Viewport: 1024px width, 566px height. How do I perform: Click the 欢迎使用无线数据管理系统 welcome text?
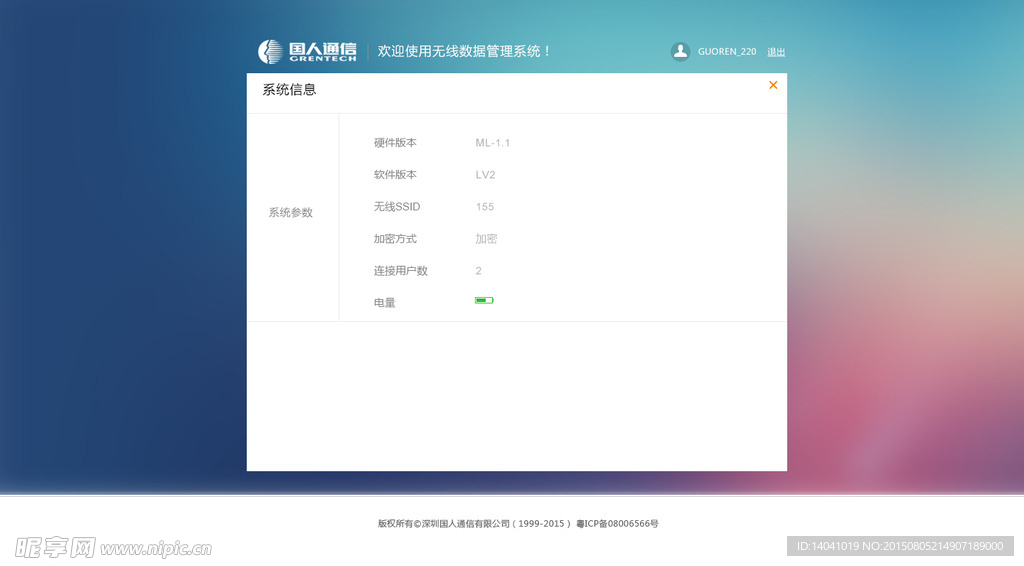[465, 51]
